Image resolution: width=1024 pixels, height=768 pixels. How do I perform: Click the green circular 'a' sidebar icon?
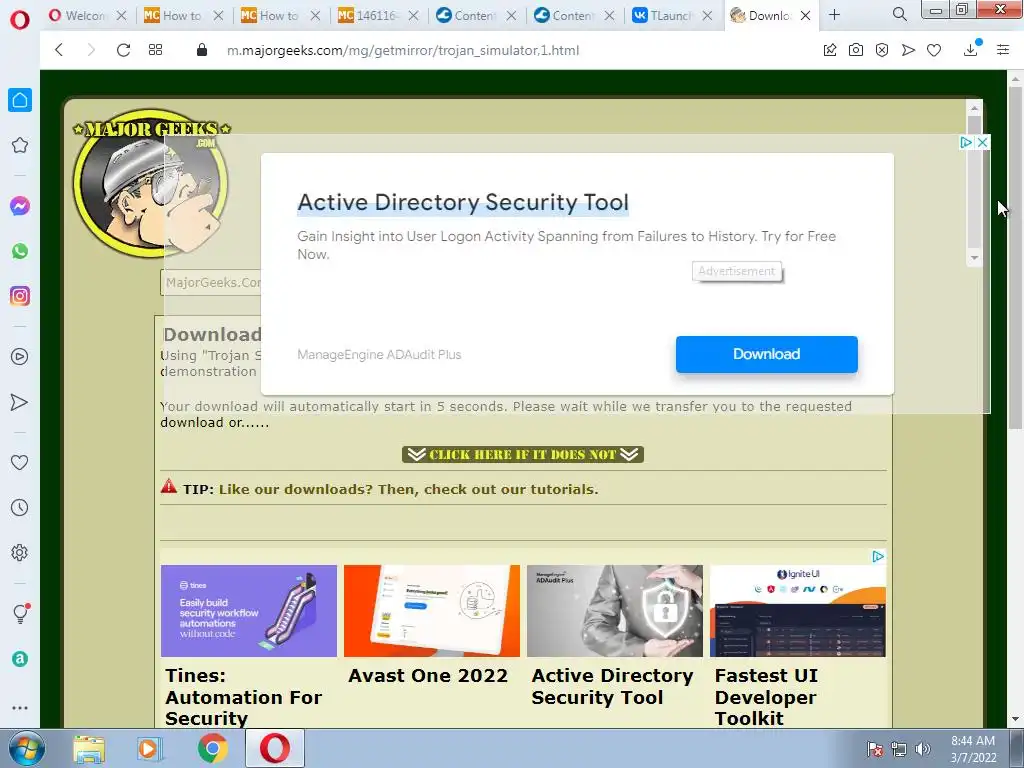(x=20, y=659)
